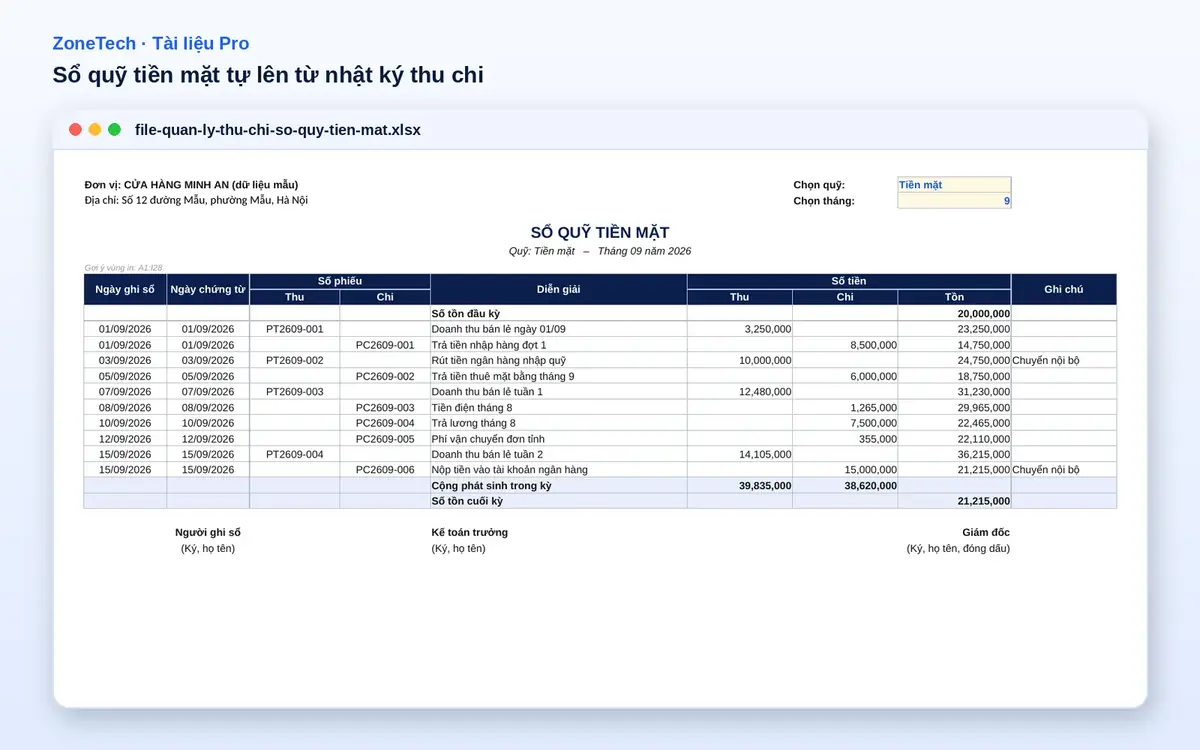The image size is (1200, 750).
Task: Click Nộp tiền vào tài khoản ngân hàng cell
Action: [x=559, y=470]
